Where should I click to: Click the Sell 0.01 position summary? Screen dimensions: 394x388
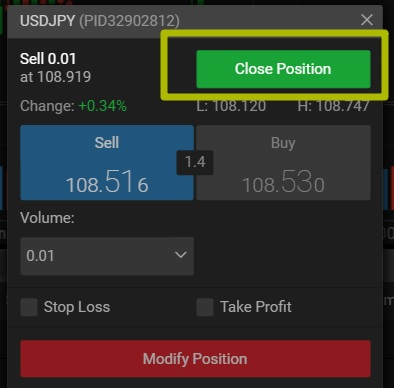(x=48, y=59)
